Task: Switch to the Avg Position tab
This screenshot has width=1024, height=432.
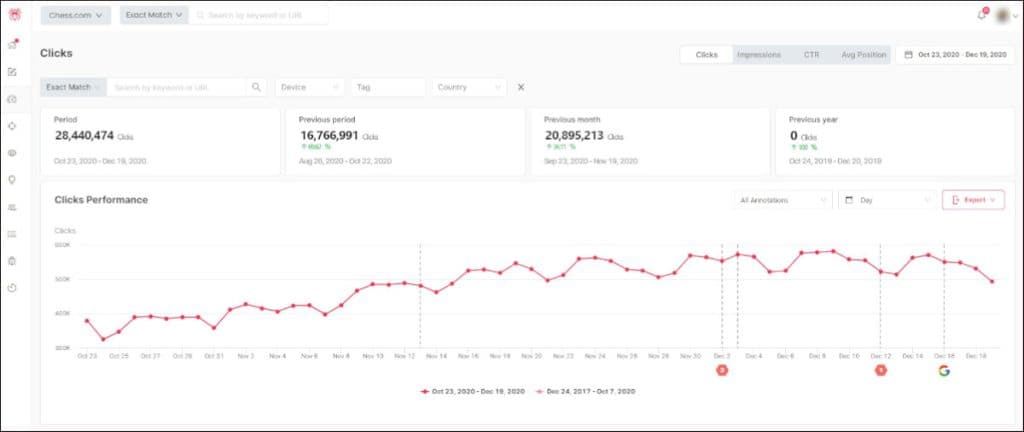Action: [863, 55]
